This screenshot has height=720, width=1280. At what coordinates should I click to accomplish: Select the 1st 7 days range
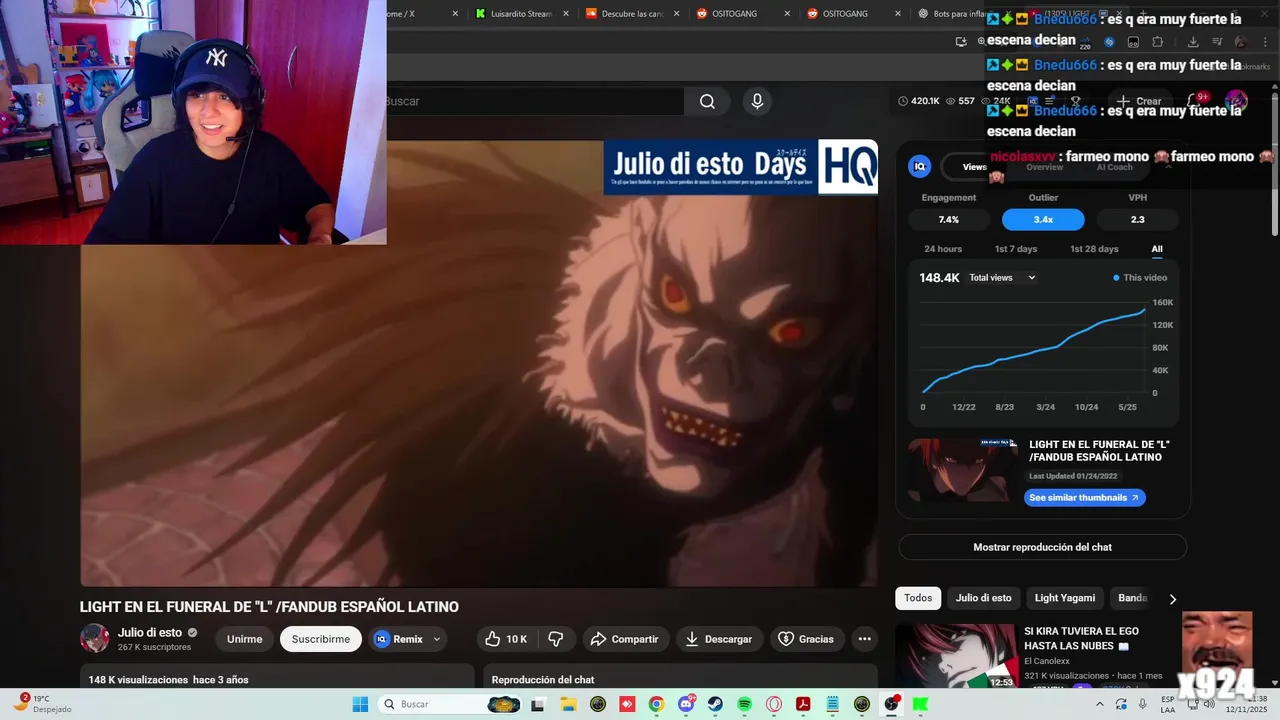[x=1016, y=249]
